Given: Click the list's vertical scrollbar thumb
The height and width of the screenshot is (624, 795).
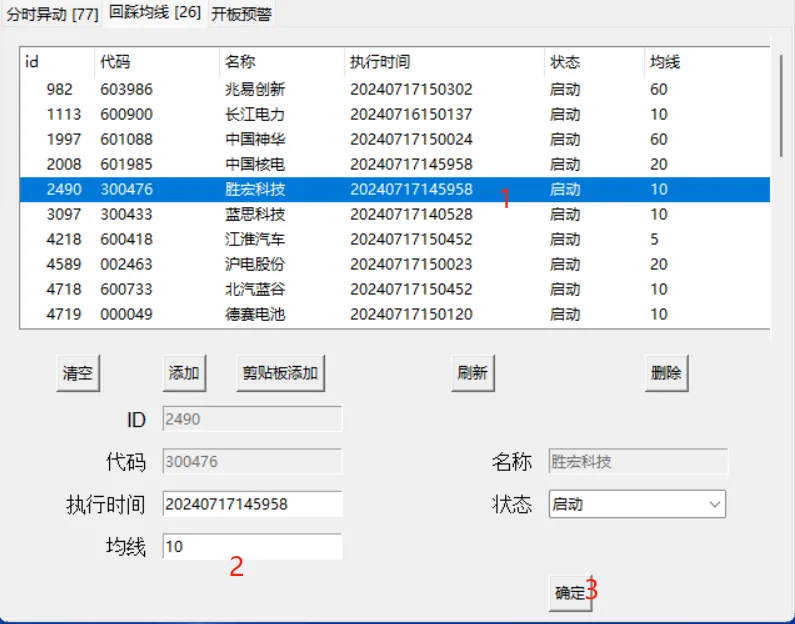Looking at the screenshot, I should 782,105.
